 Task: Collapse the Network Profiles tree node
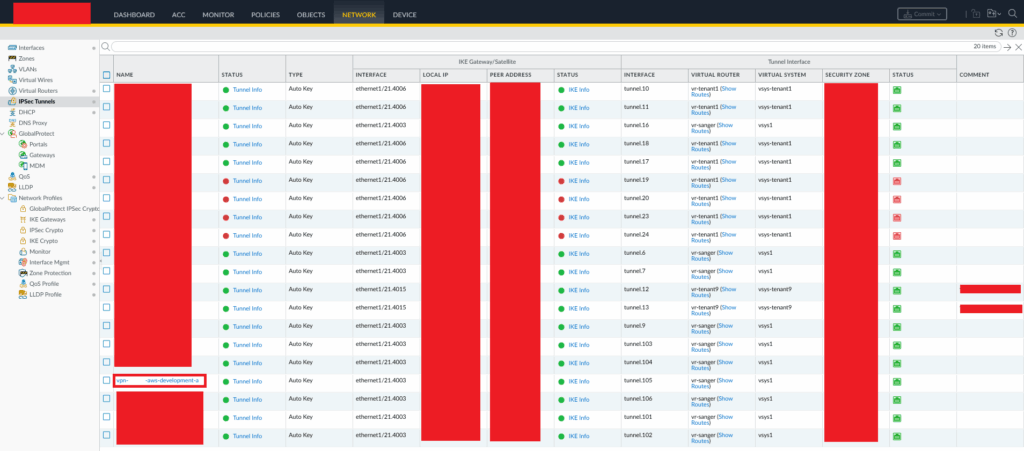coord(4,198)
